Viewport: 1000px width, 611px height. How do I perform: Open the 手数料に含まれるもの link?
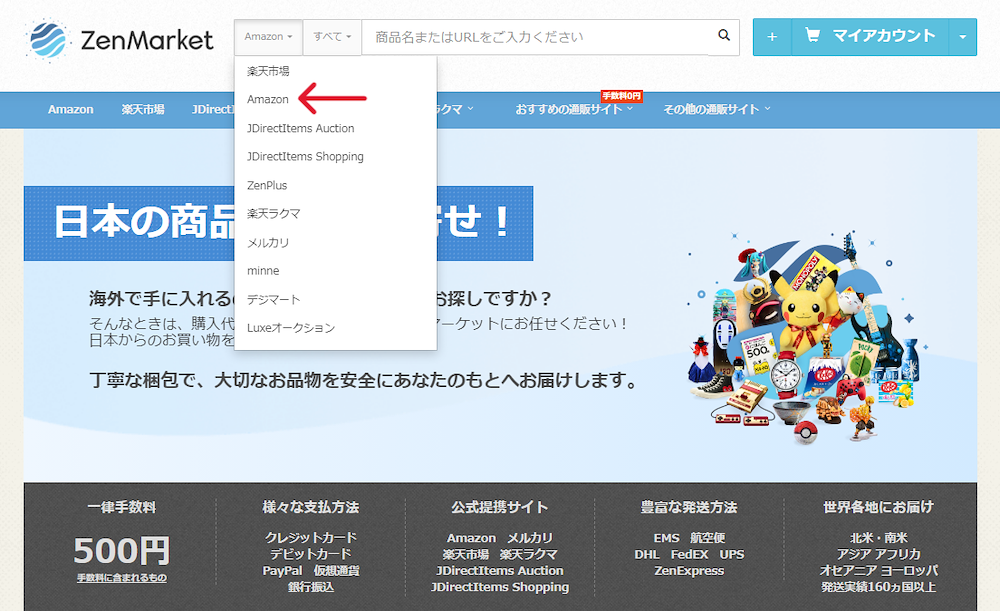124,578
